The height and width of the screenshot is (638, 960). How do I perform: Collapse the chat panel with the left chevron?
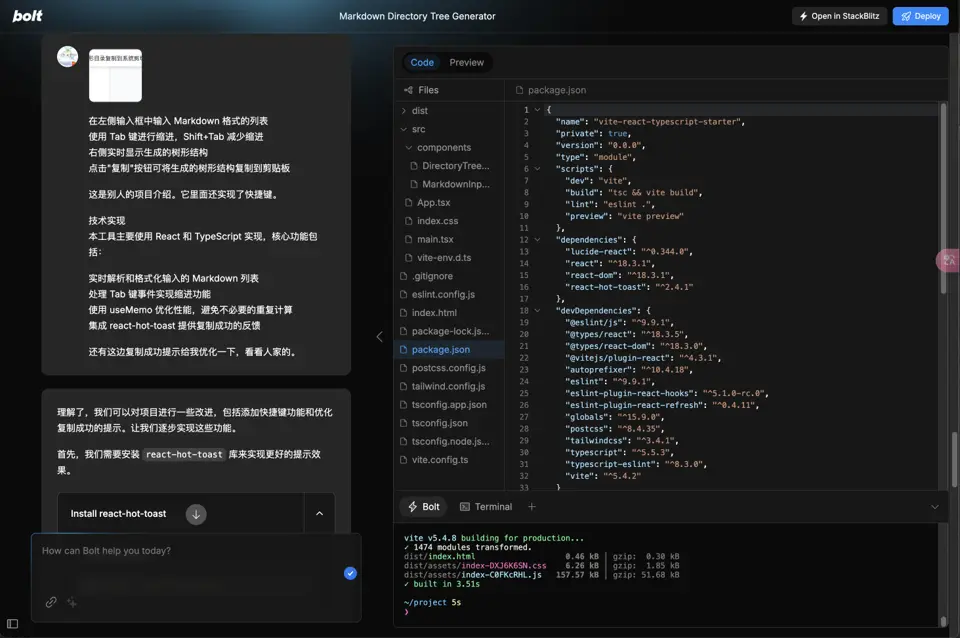[380, 336]
